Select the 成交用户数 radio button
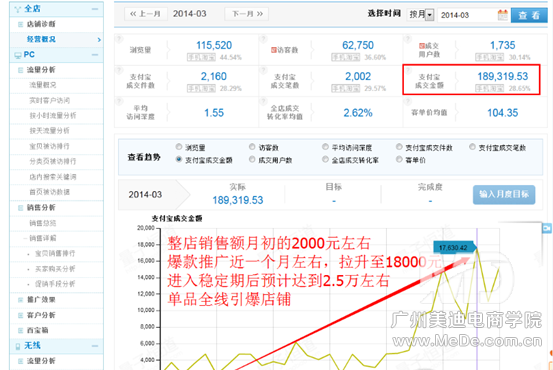This screenshot has height=370, width=553. coord(252,159)
